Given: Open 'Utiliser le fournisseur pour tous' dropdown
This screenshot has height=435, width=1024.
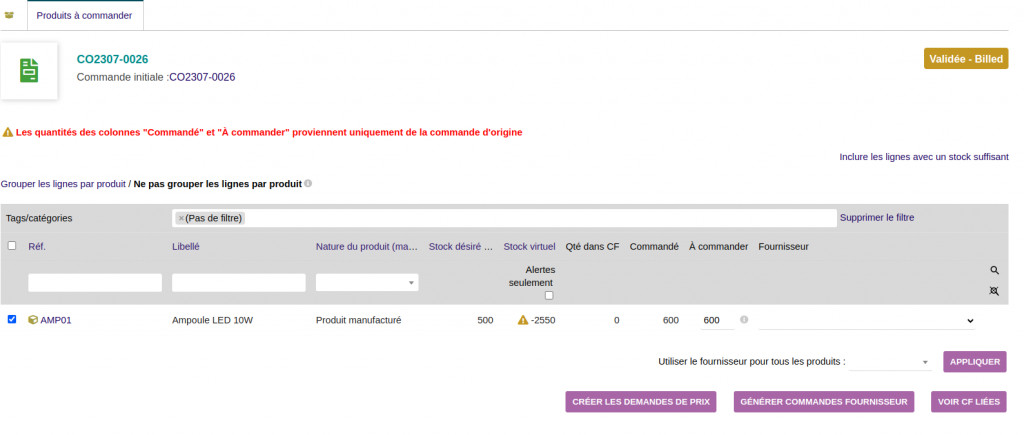Looking at the screenshot, I should [890, 362].
